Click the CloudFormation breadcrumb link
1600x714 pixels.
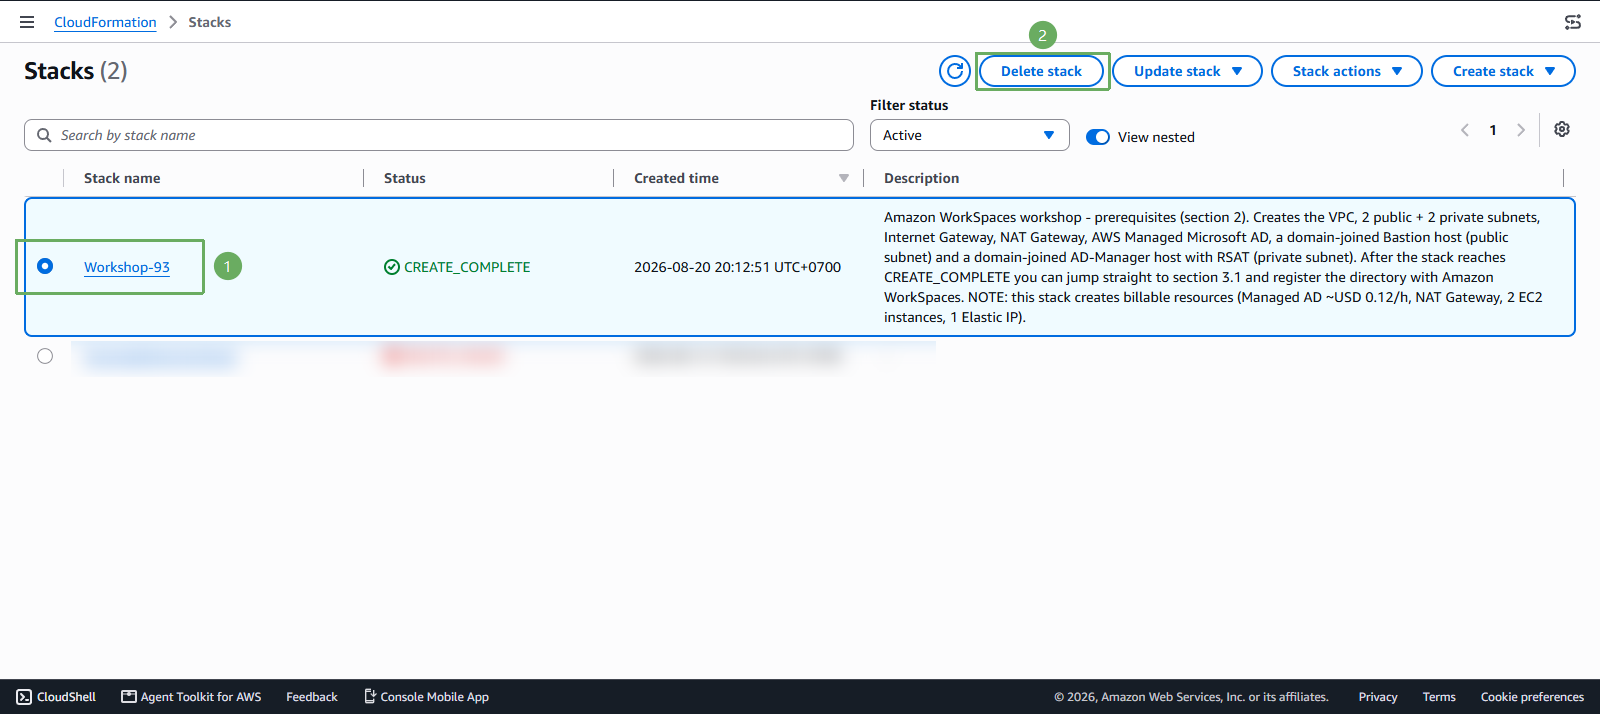tap(105, 22)
